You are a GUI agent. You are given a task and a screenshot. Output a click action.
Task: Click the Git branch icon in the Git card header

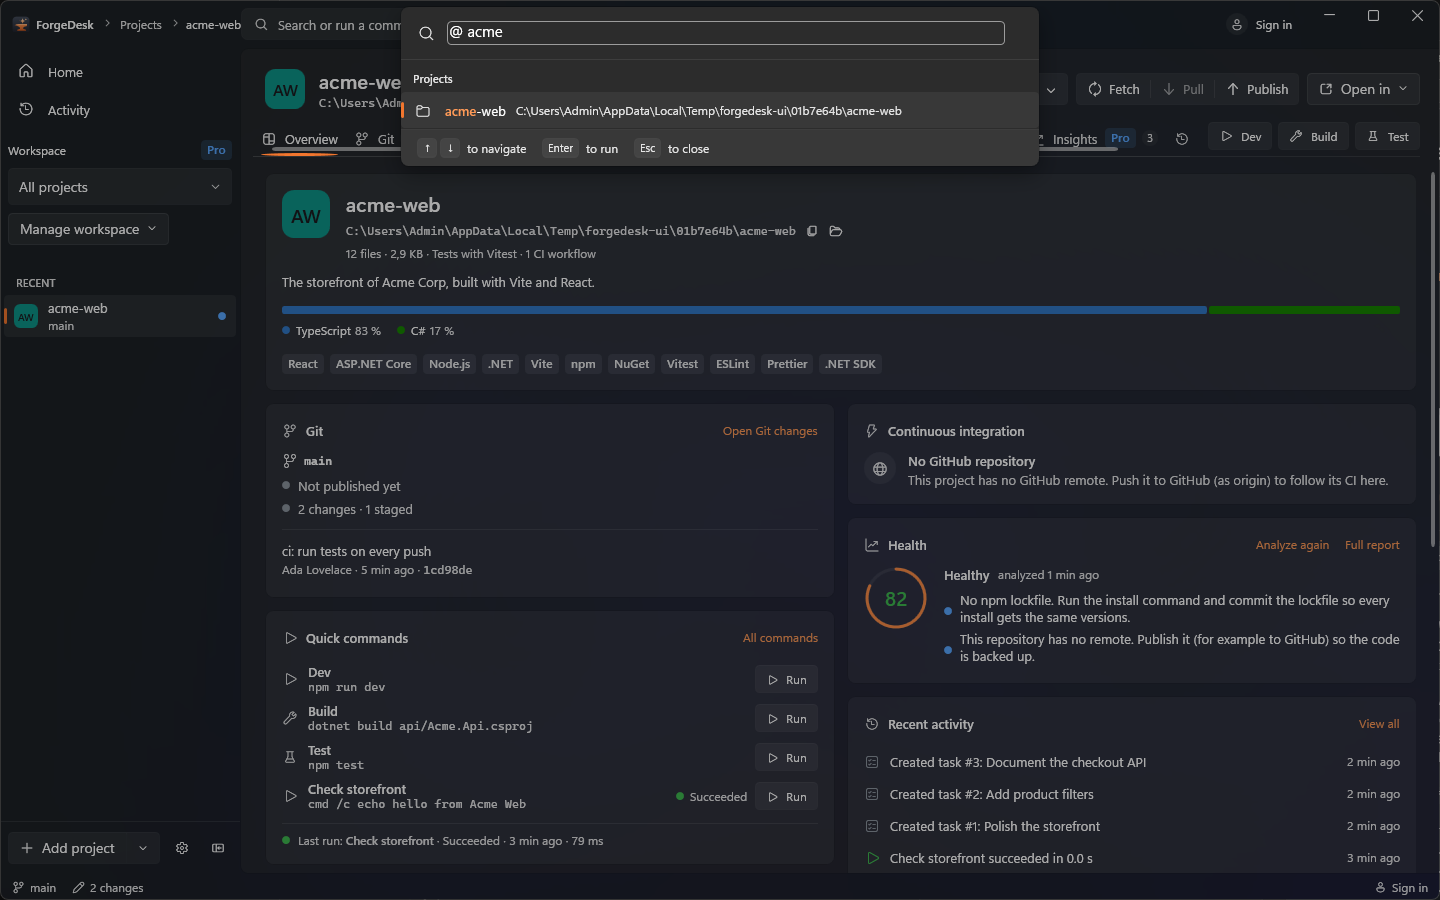(290, 431)
